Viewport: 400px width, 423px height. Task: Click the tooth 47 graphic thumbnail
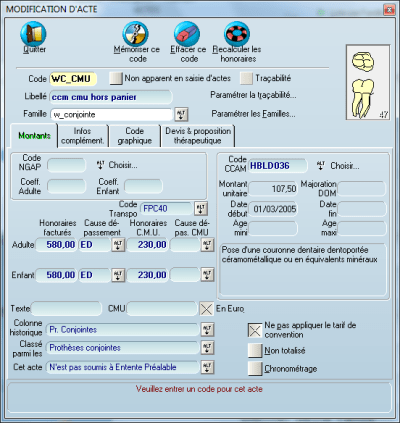click(368, 82)
